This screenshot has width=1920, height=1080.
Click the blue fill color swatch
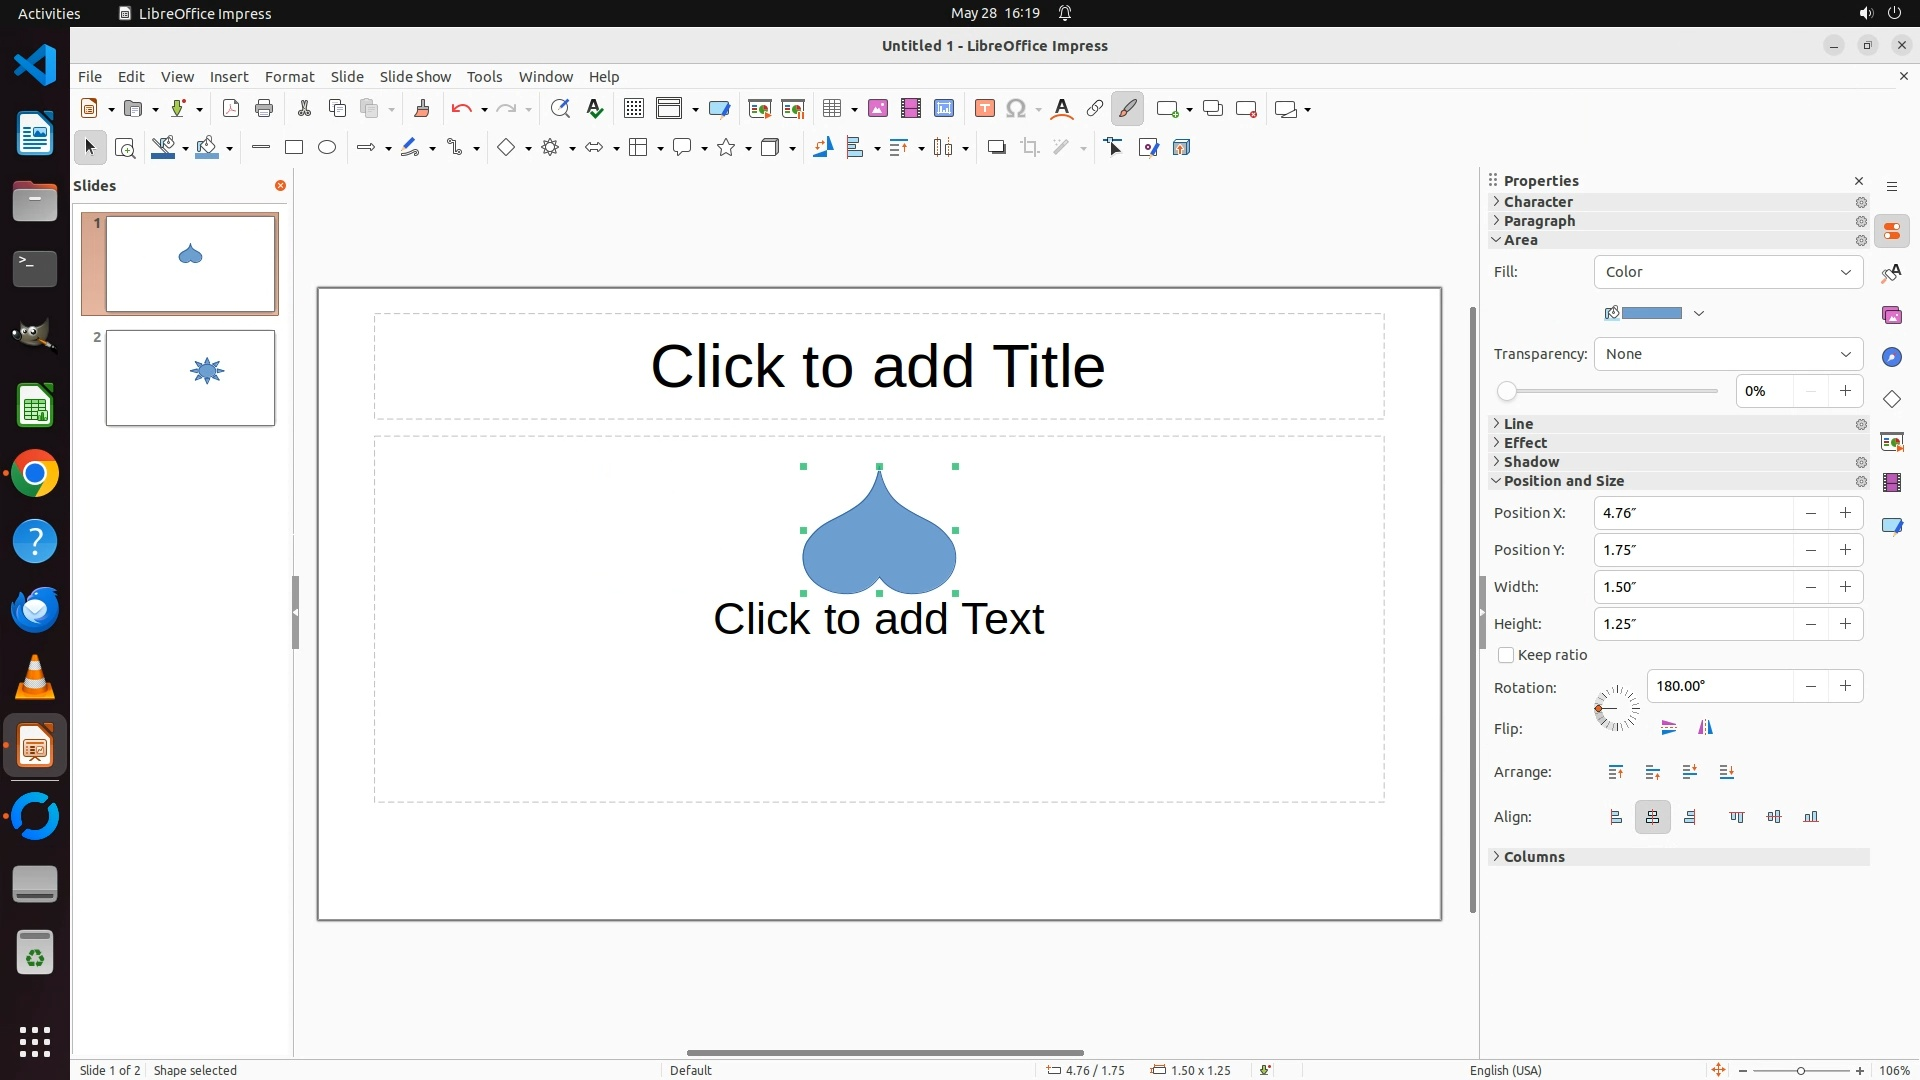pos(1651,313)
